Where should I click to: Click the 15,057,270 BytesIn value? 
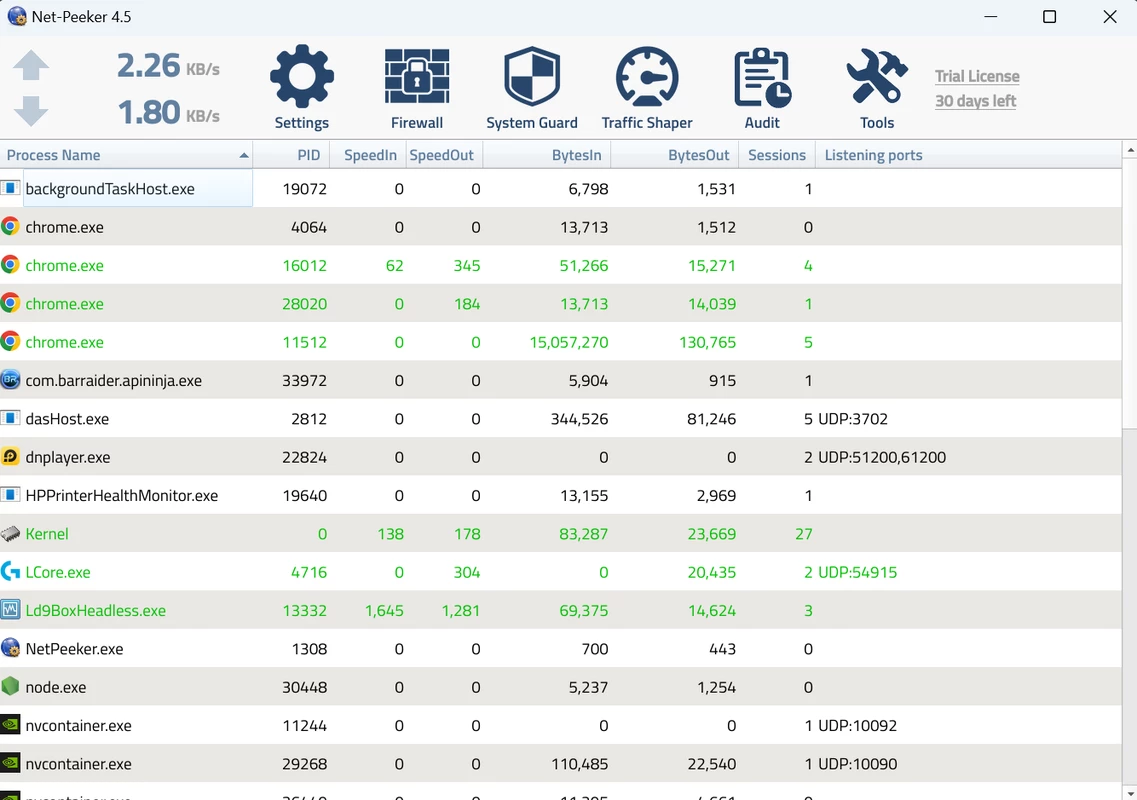pyautogui.click(x=569, y=342)
